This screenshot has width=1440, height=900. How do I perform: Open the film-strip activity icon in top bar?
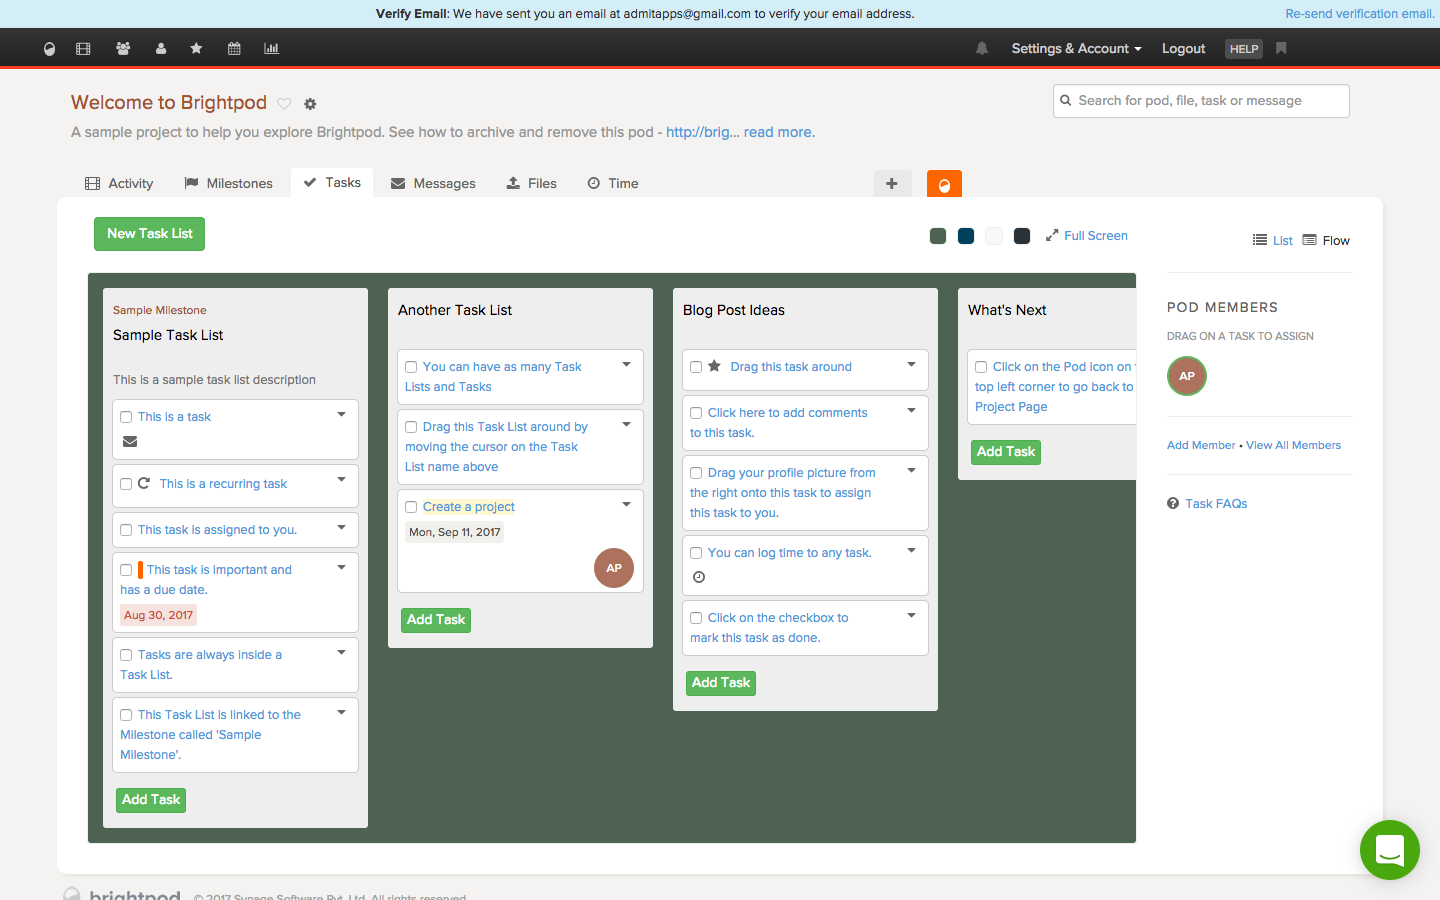tap(83, 49)
